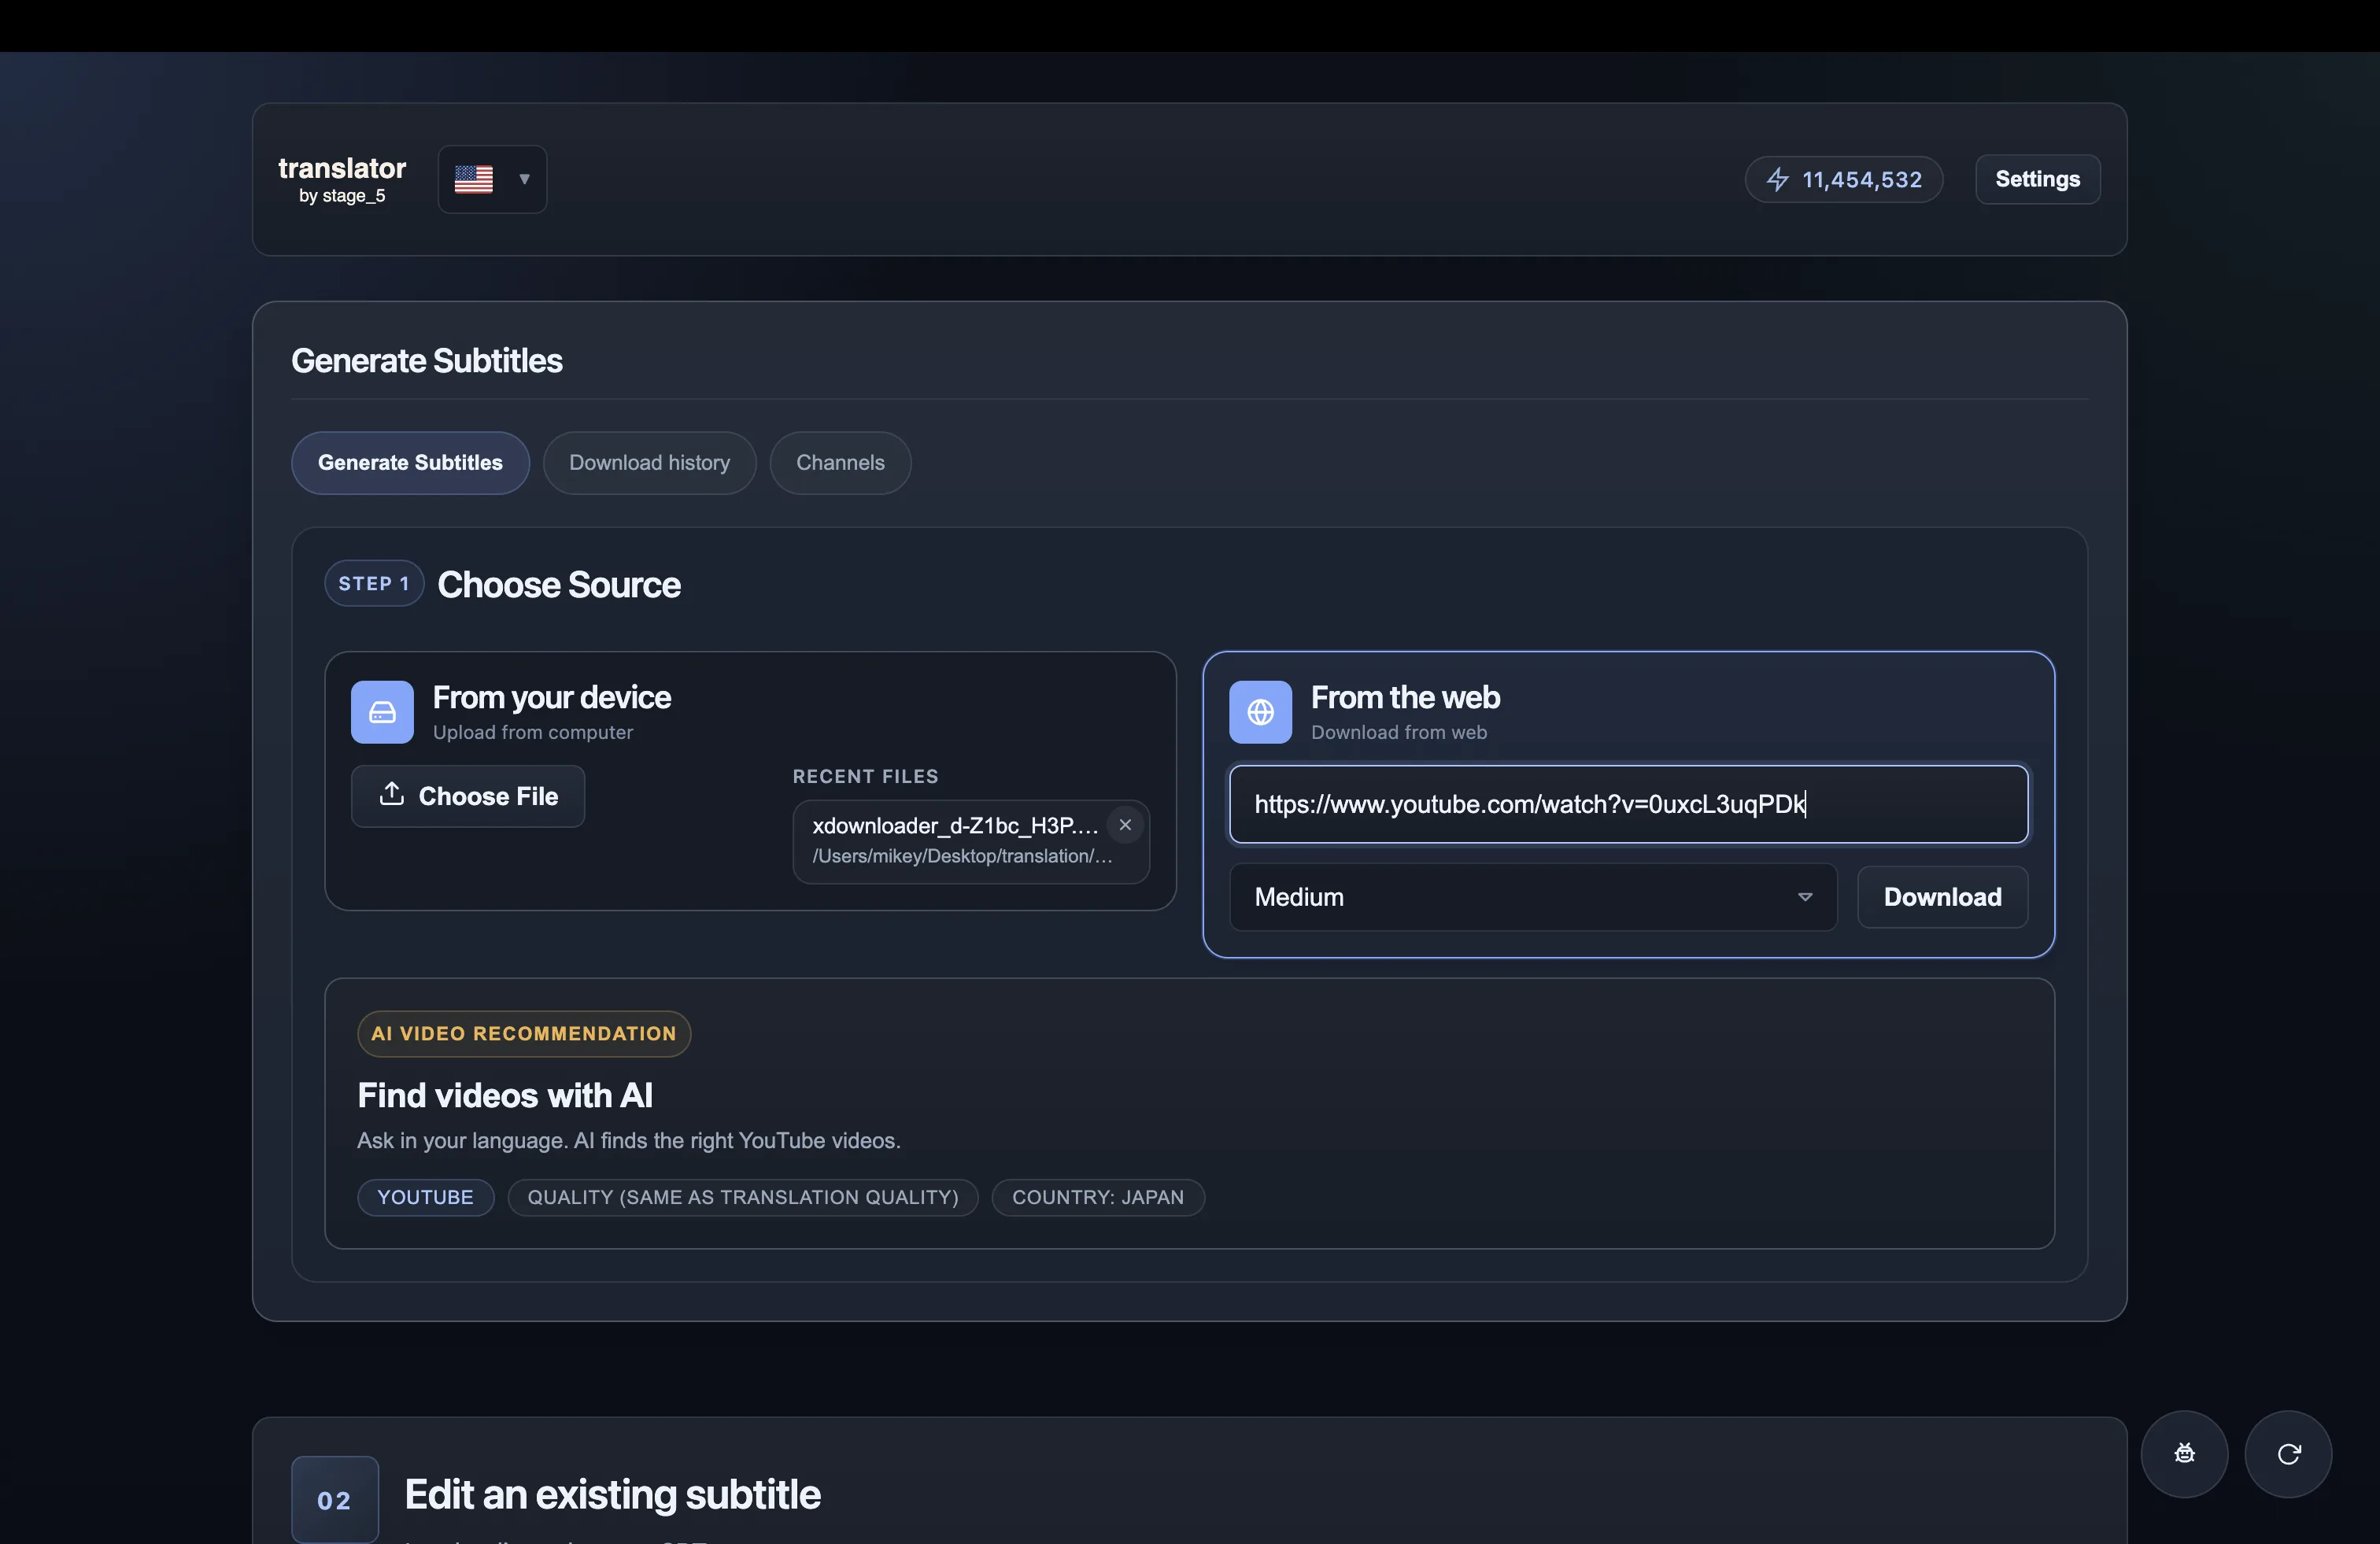This screenshot has height=1544, width=2380.
Task: Open the Channels tab
Action: pos(840,462)
